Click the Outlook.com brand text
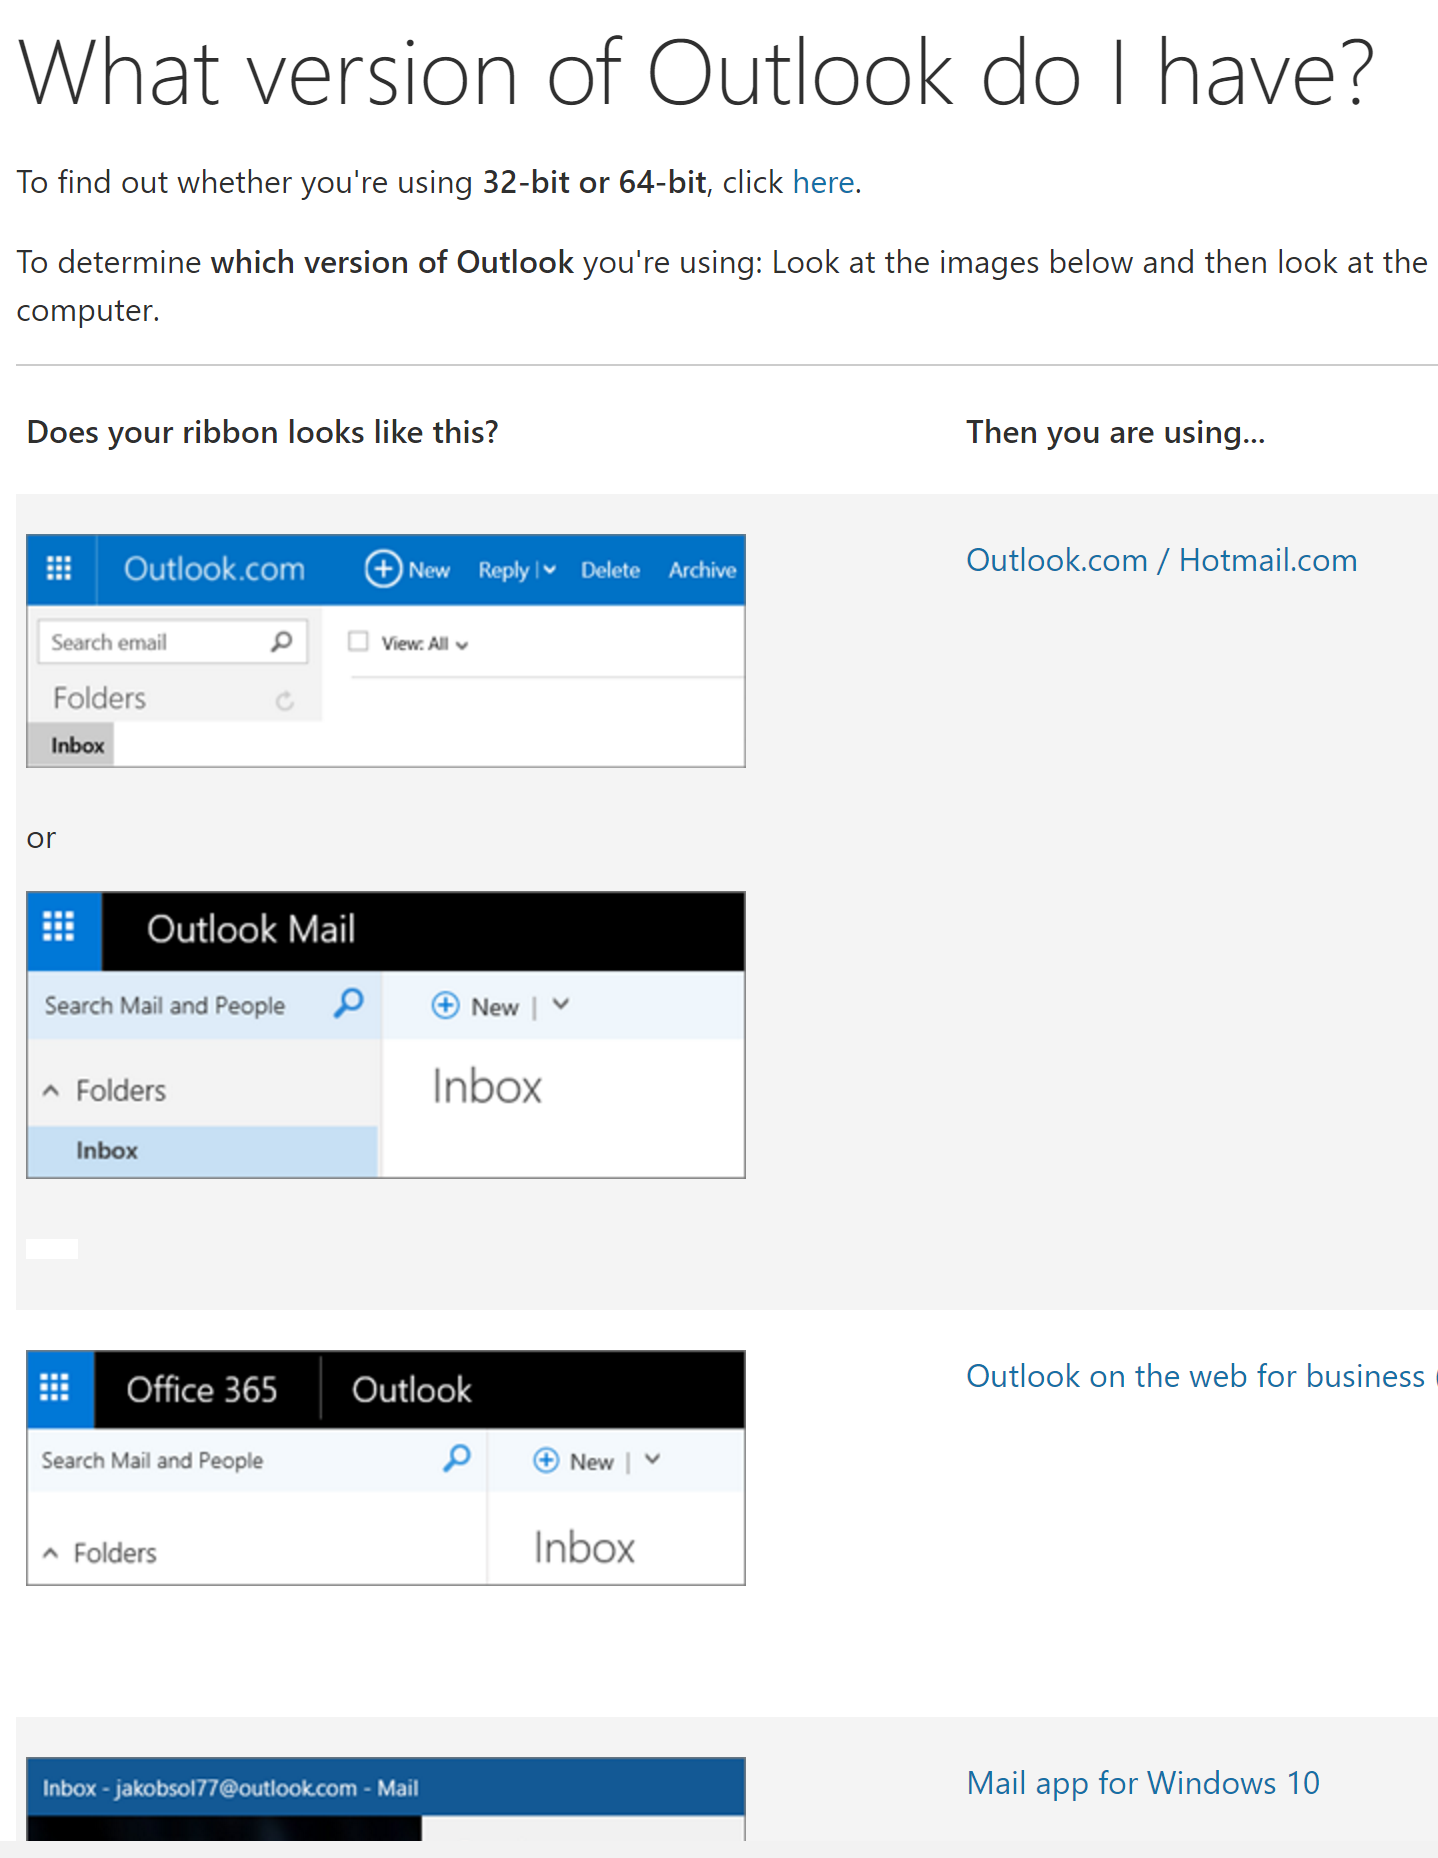 click(x=214, y=569)
